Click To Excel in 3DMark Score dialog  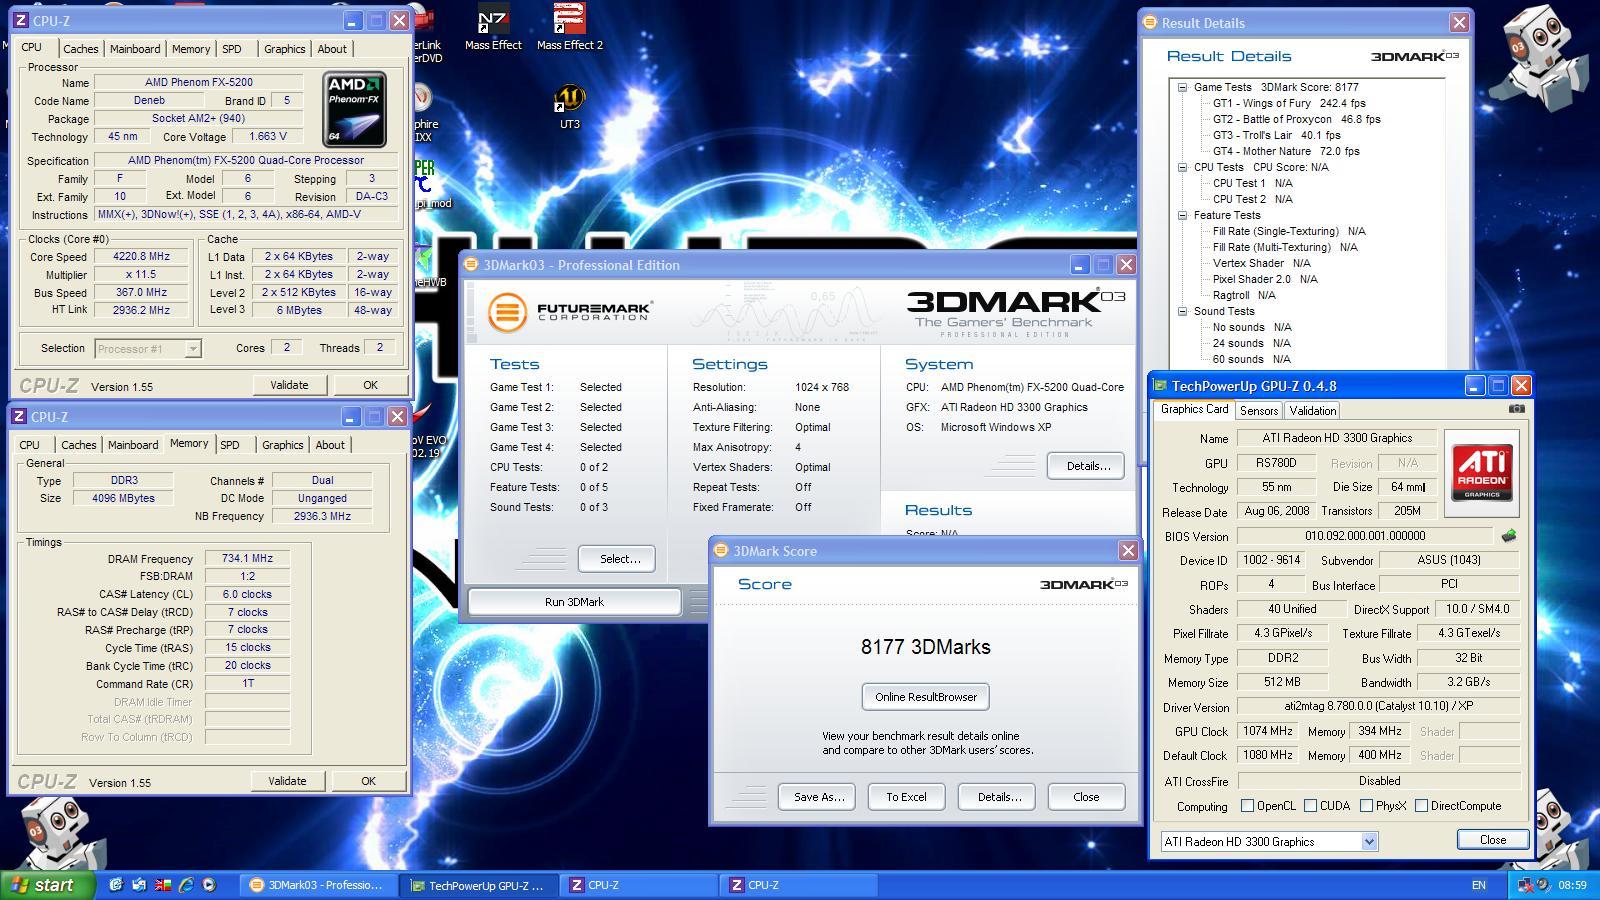906,797
